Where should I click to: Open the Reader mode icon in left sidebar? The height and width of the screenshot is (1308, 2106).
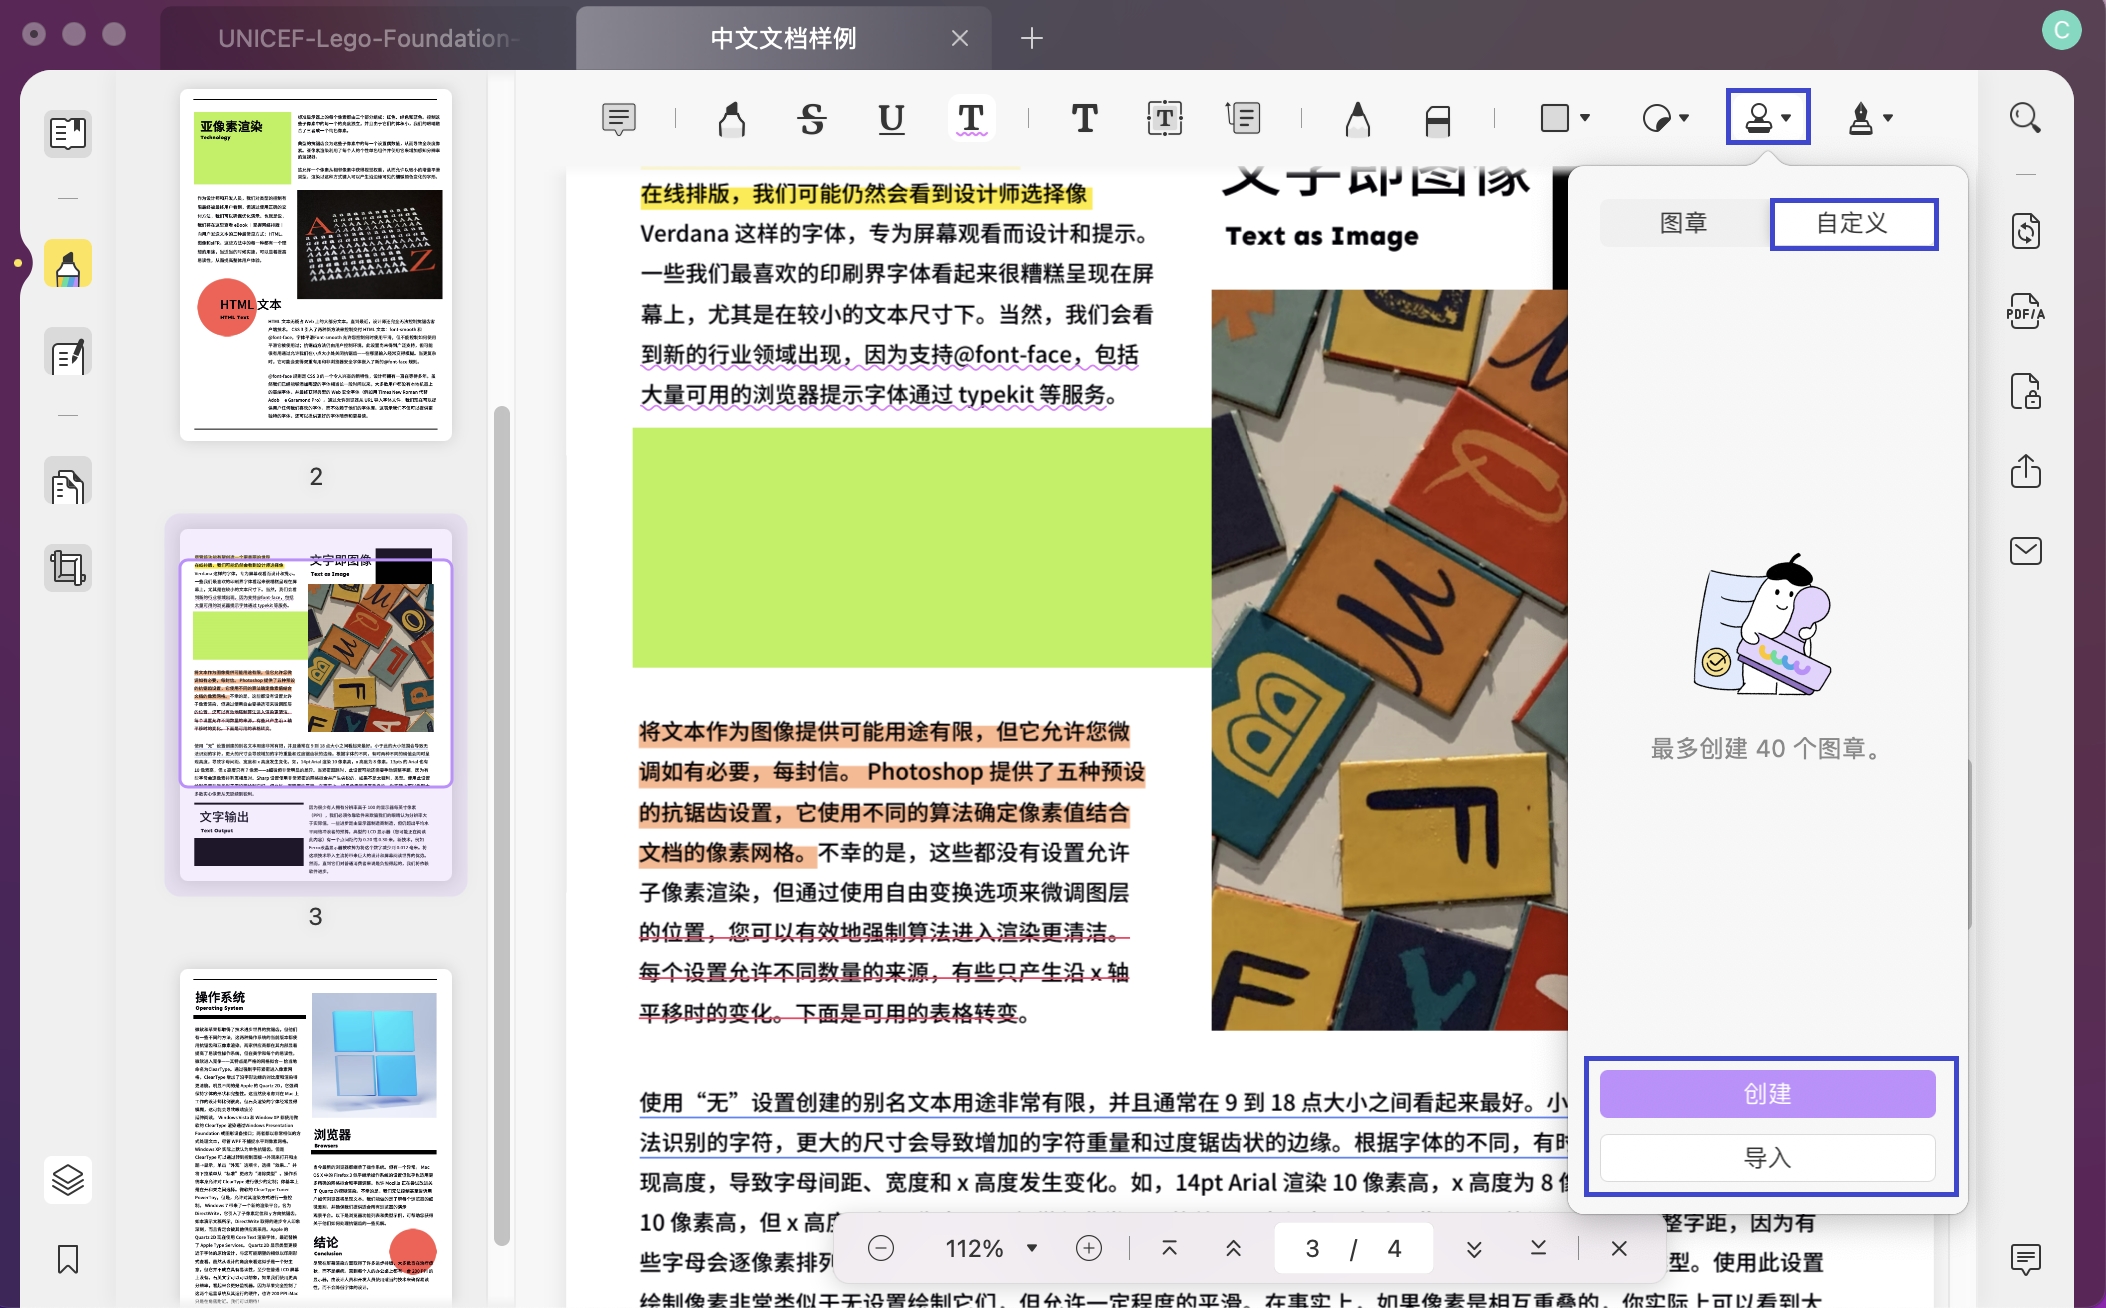pos(68,133)
